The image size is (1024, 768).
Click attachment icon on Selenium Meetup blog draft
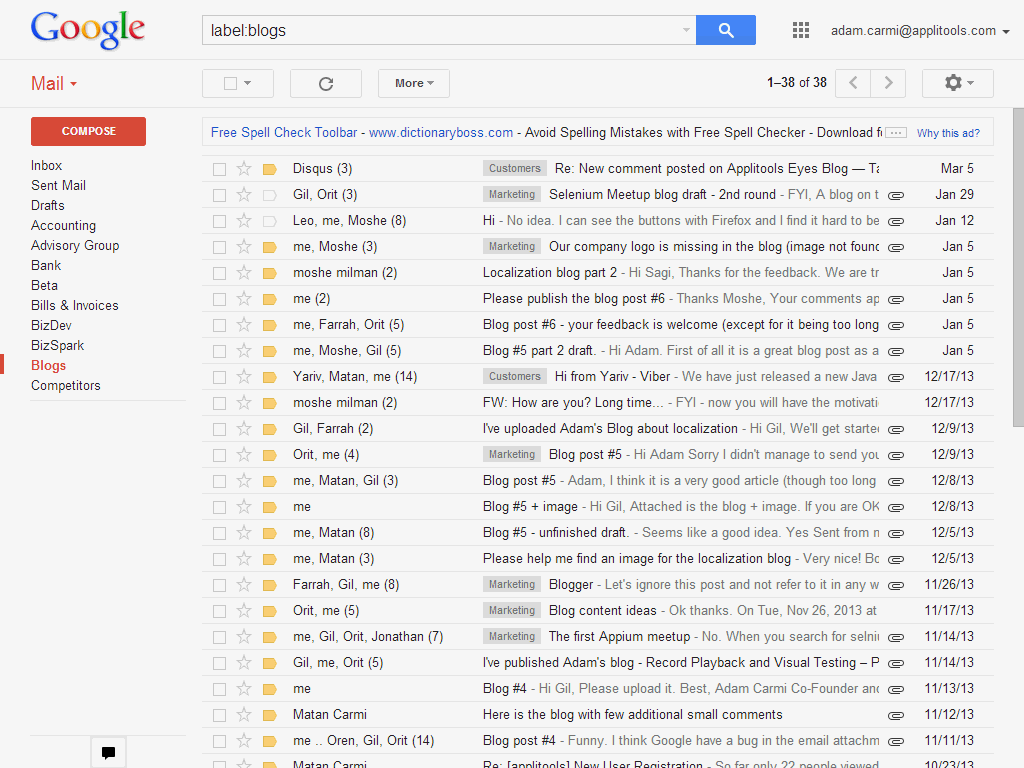tap(896, 195)
